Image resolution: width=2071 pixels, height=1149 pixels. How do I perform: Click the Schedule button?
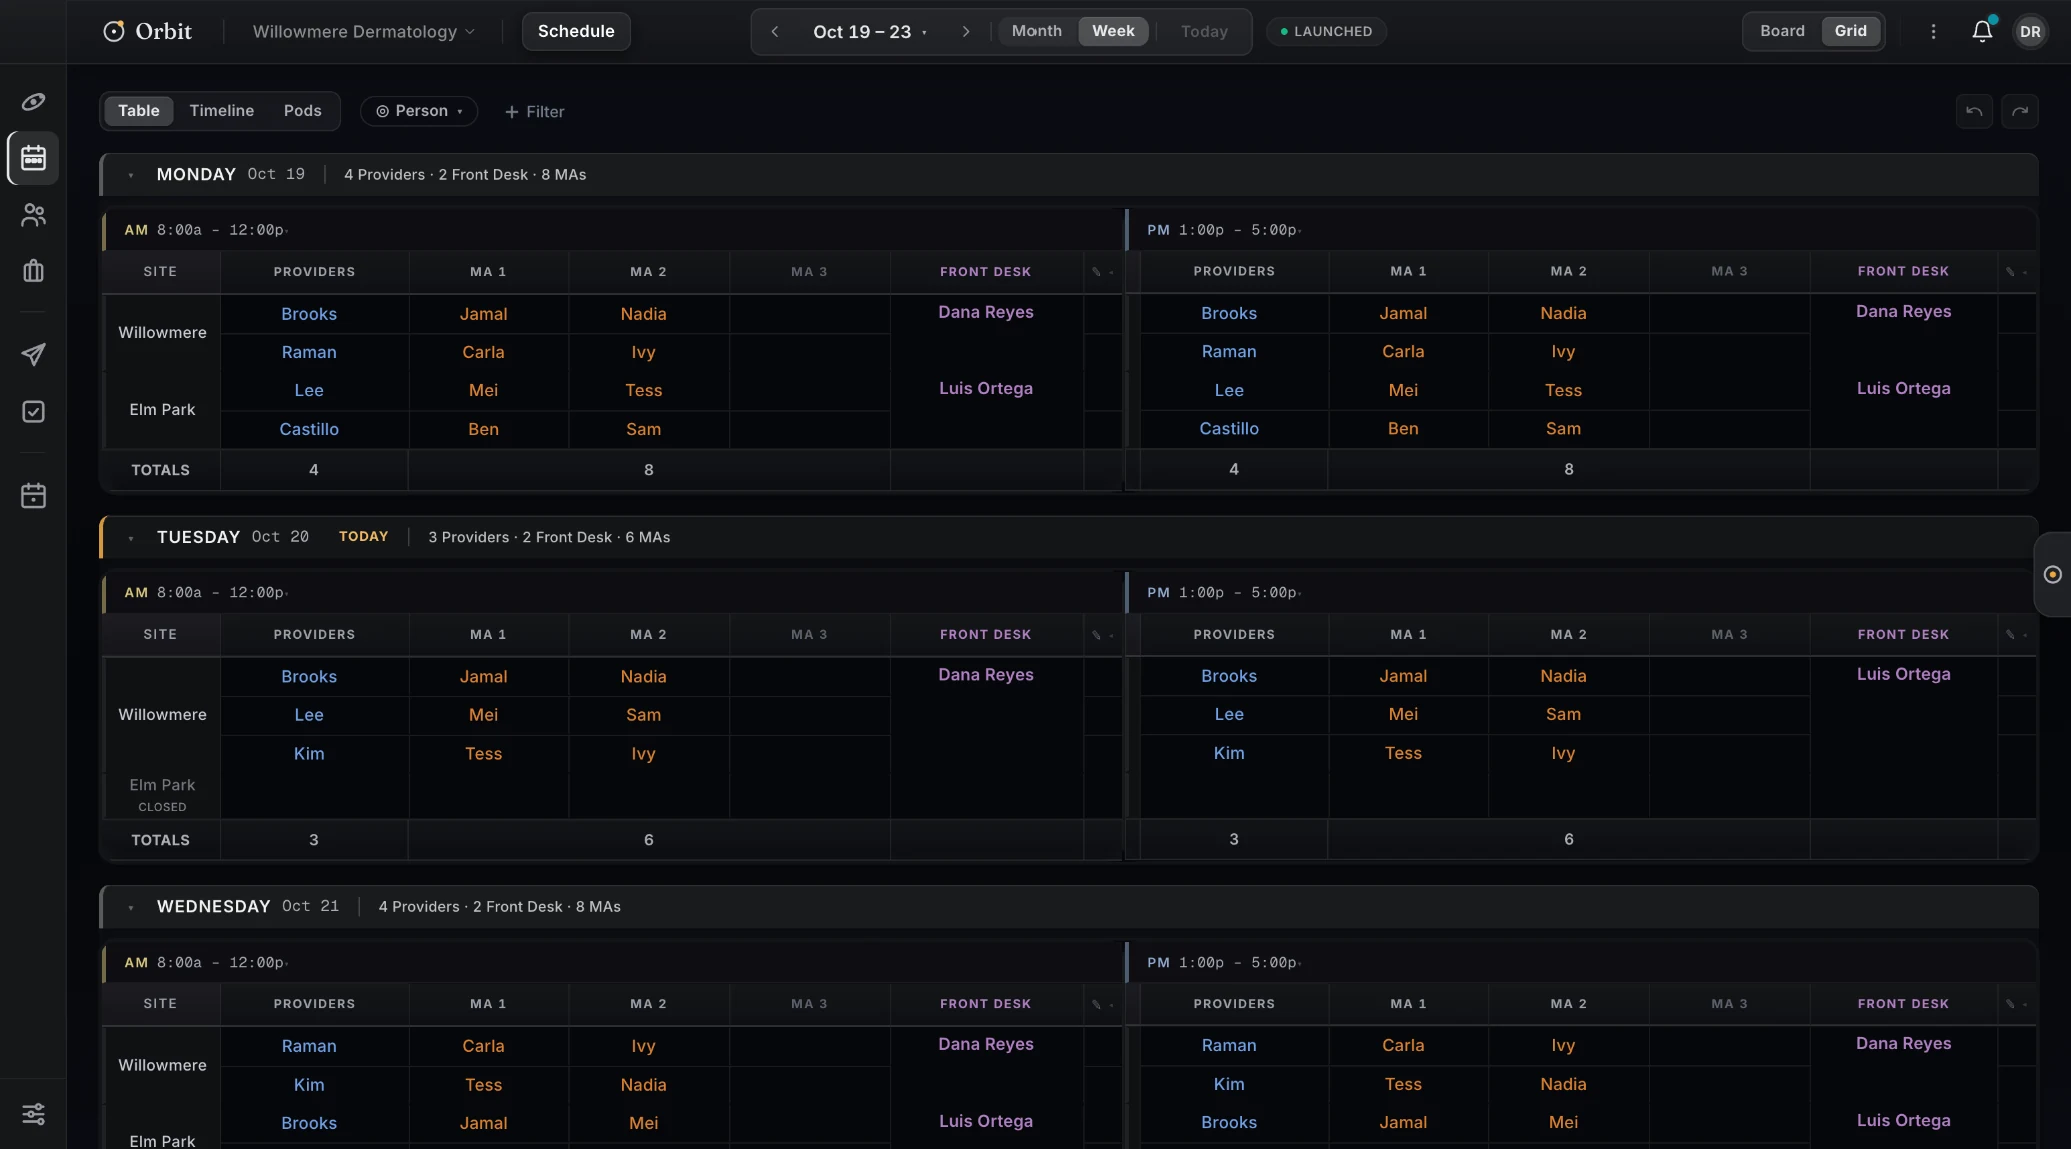[576, 31]
